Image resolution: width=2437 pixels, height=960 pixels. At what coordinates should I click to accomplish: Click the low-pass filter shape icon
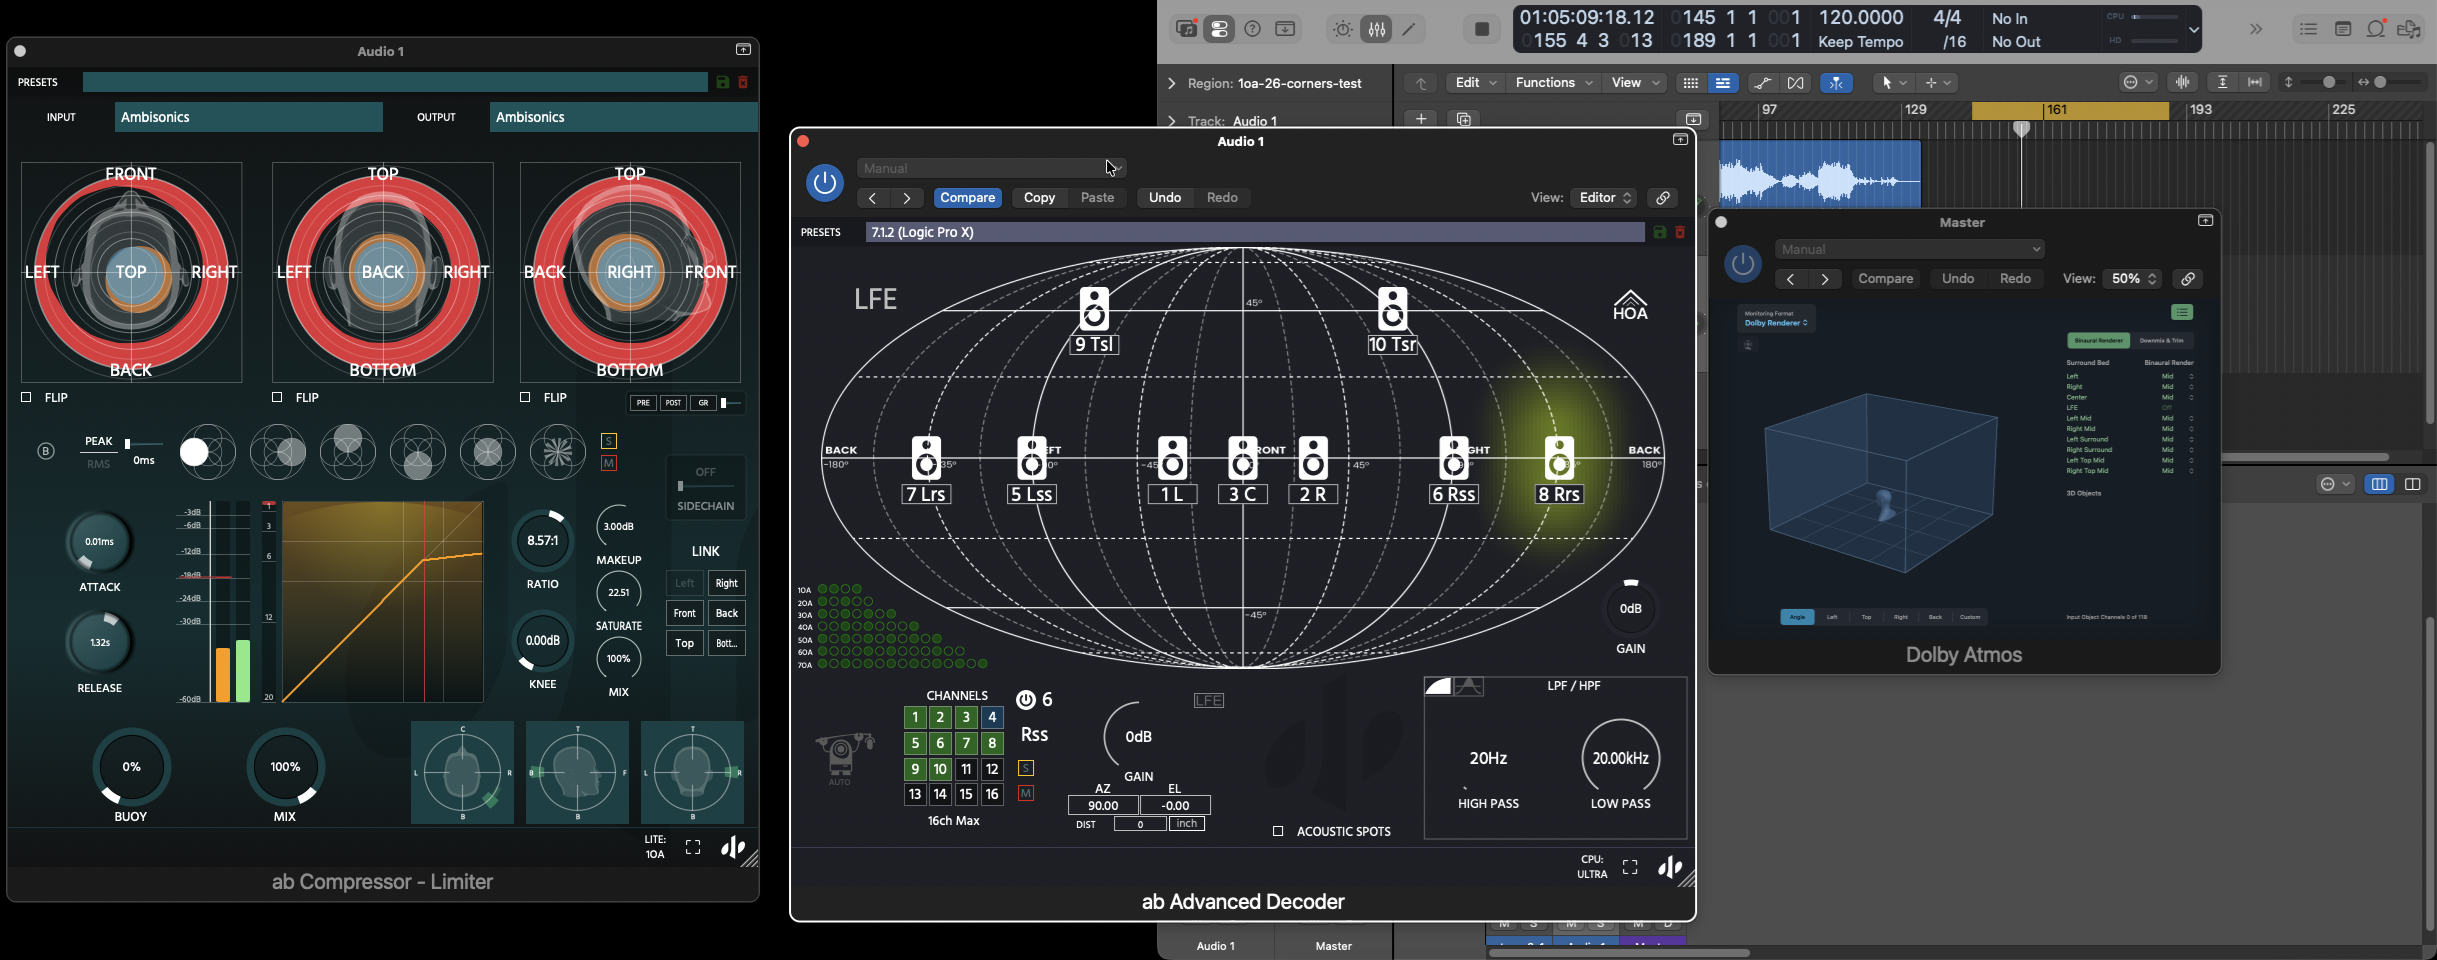pyautogui.click(x=1438, y=686)
